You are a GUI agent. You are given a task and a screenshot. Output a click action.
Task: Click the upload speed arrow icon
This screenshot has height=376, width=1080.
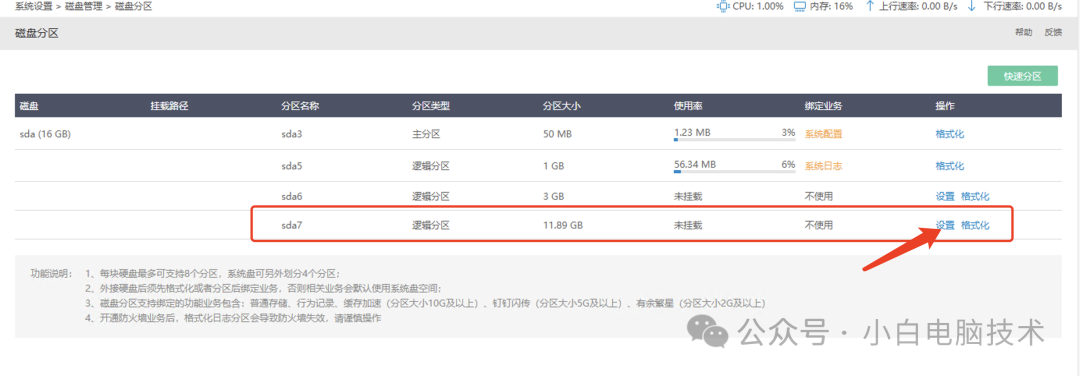(x=870, y=6)
